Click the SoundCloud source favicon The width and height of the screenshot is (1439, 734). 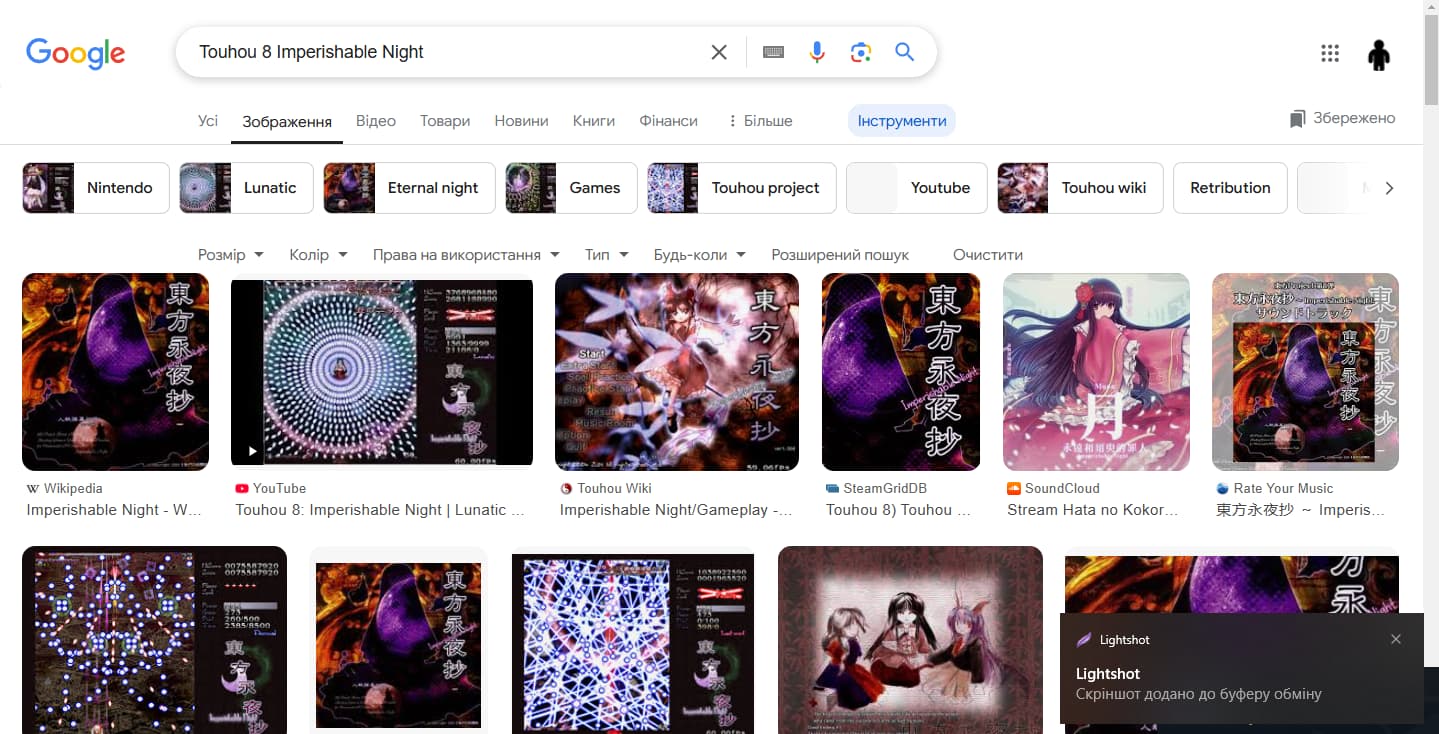coord(1014,488)
